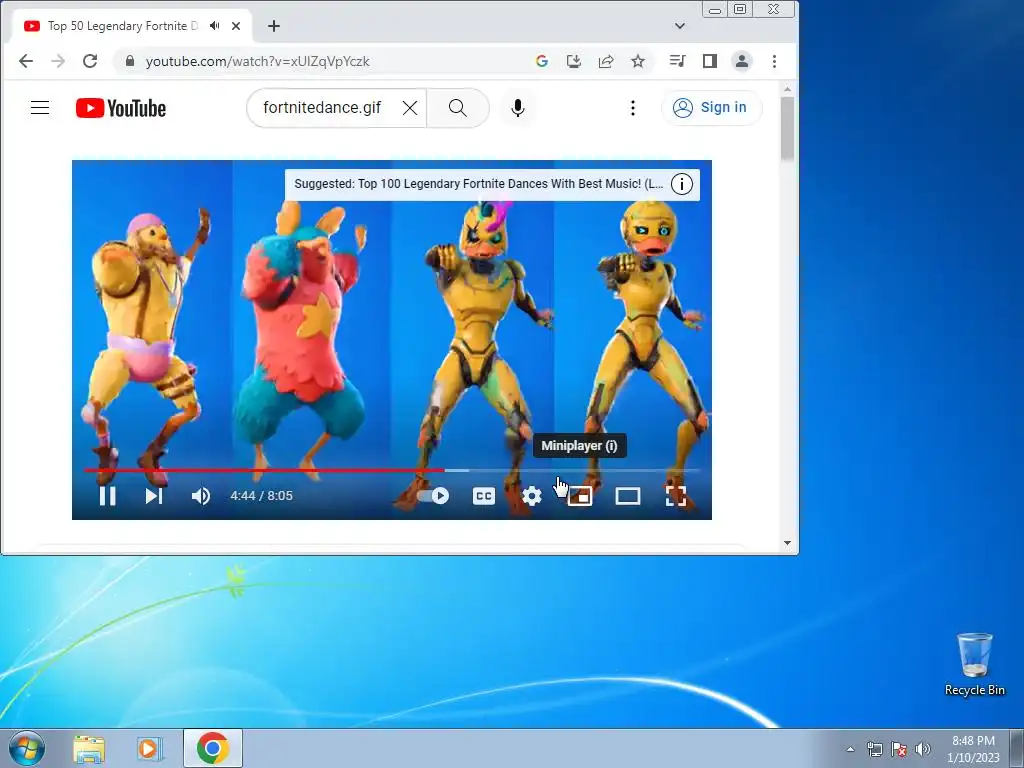
Task: Click the Google icon in address bar
Action: click(541, 61)
